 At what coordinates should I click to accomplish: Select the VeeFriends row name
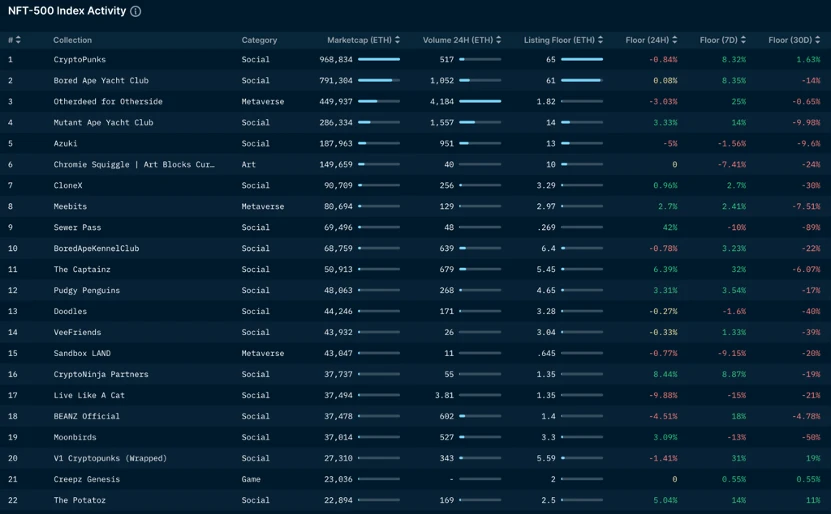(x=77, y=332)
